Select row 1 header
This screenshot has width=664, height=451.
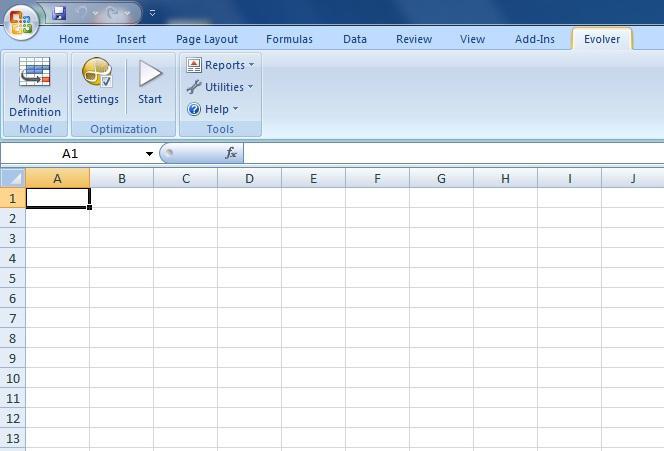pyautogui.click(x=13, y=198)
